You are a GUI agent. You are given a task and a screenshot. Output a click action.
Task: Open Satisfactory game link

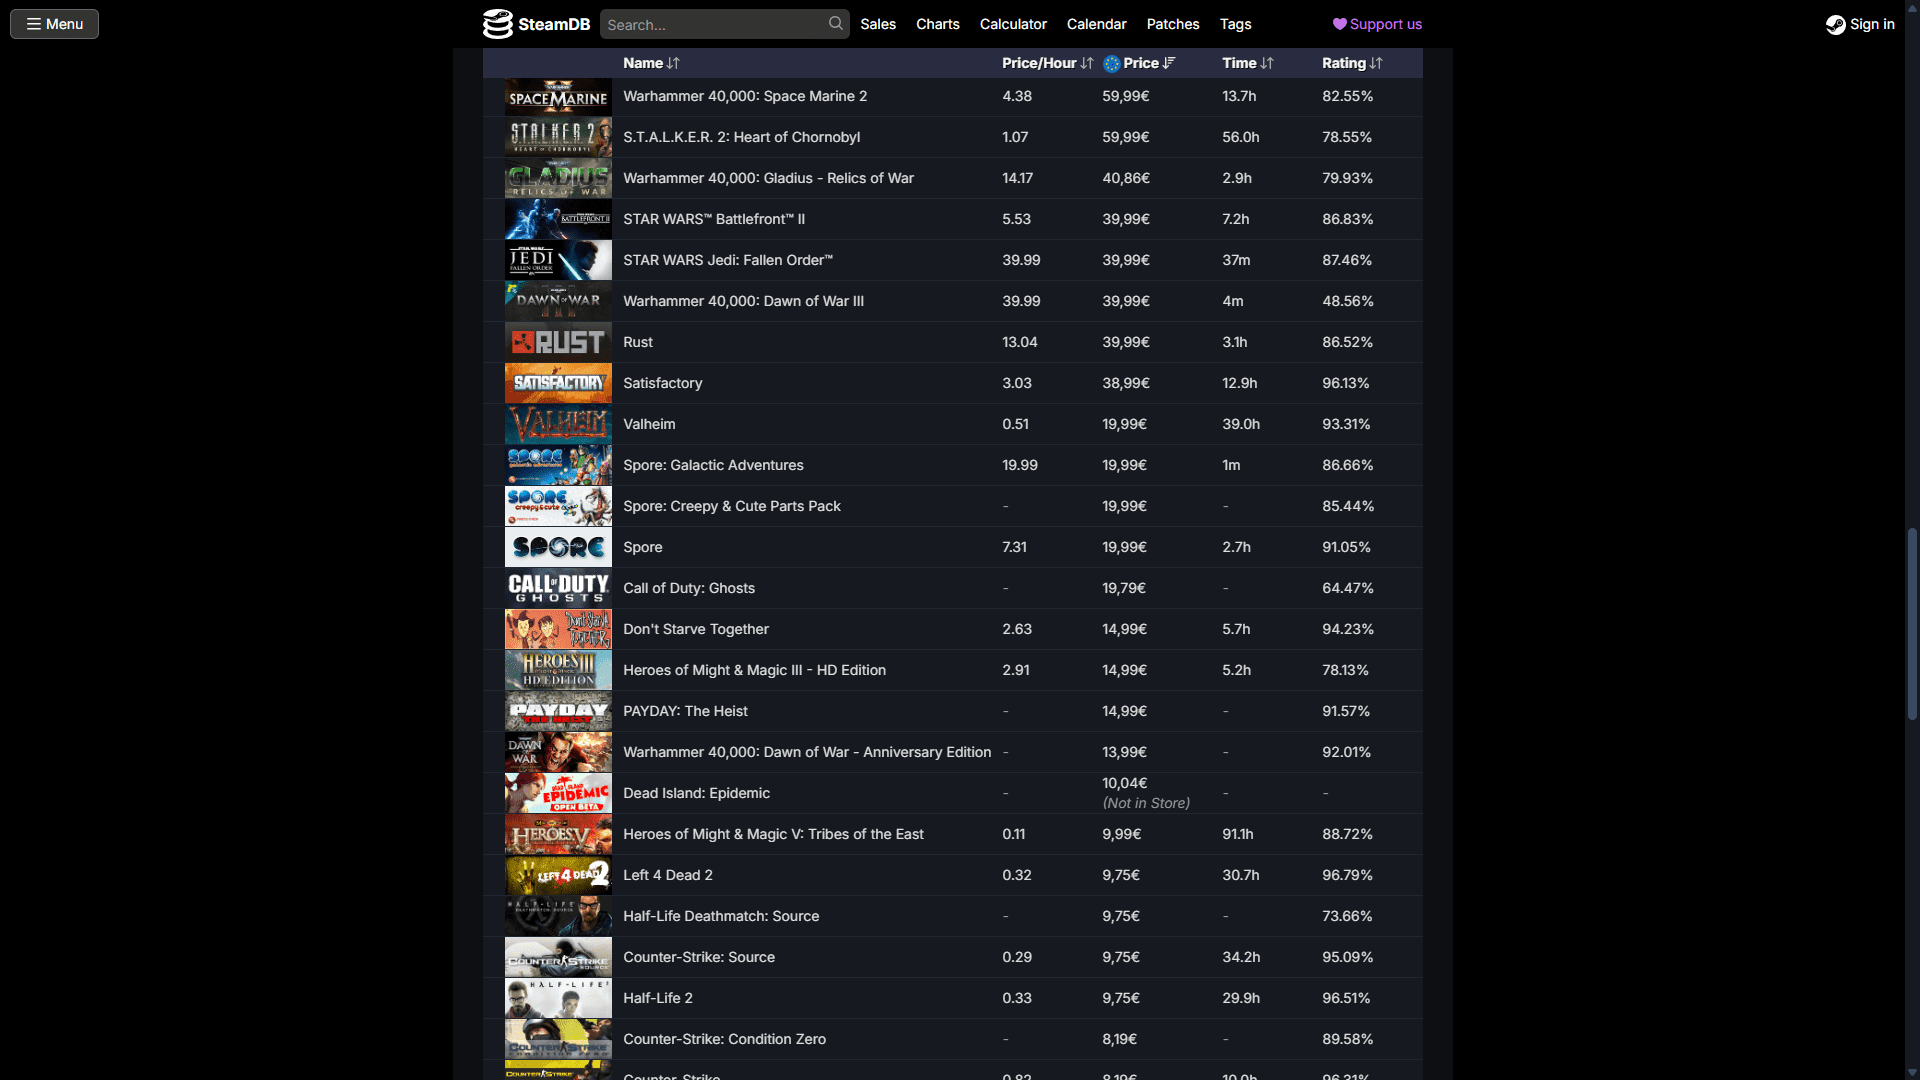click(662, 383)
